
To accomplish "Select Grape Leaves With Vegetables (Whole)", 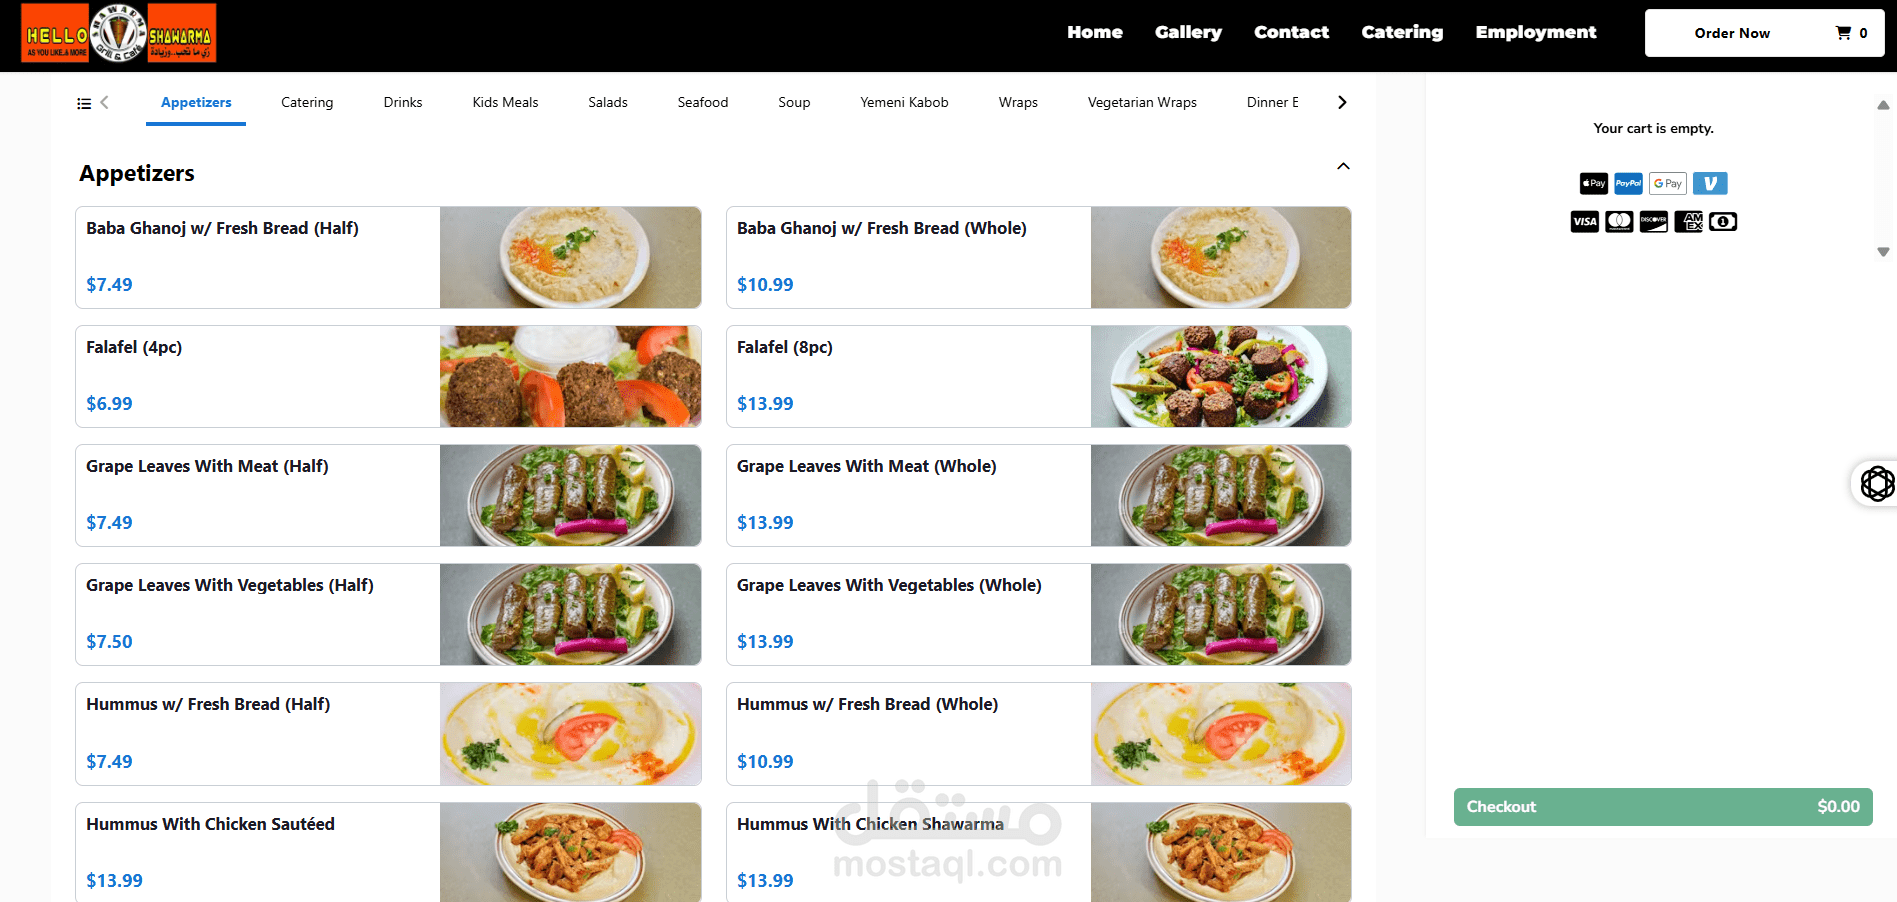I will 1039,614.
